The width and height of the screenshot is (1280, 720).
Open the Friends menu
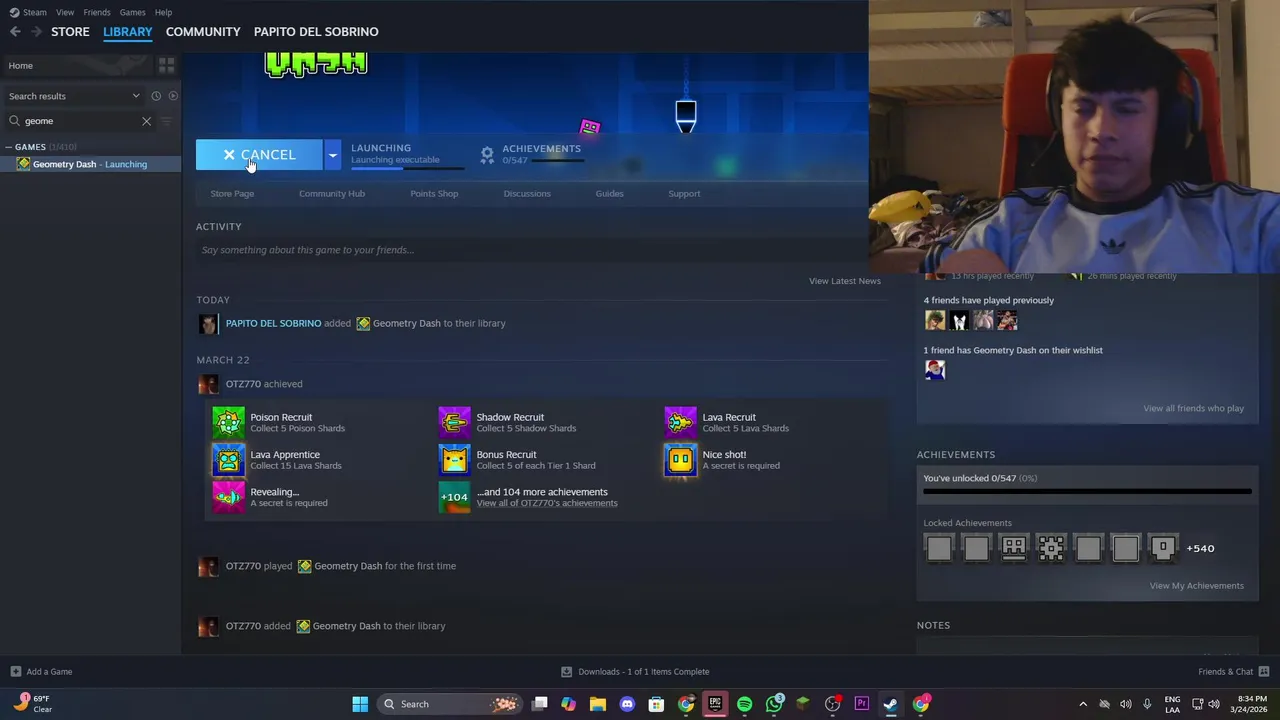pos(97,12)
